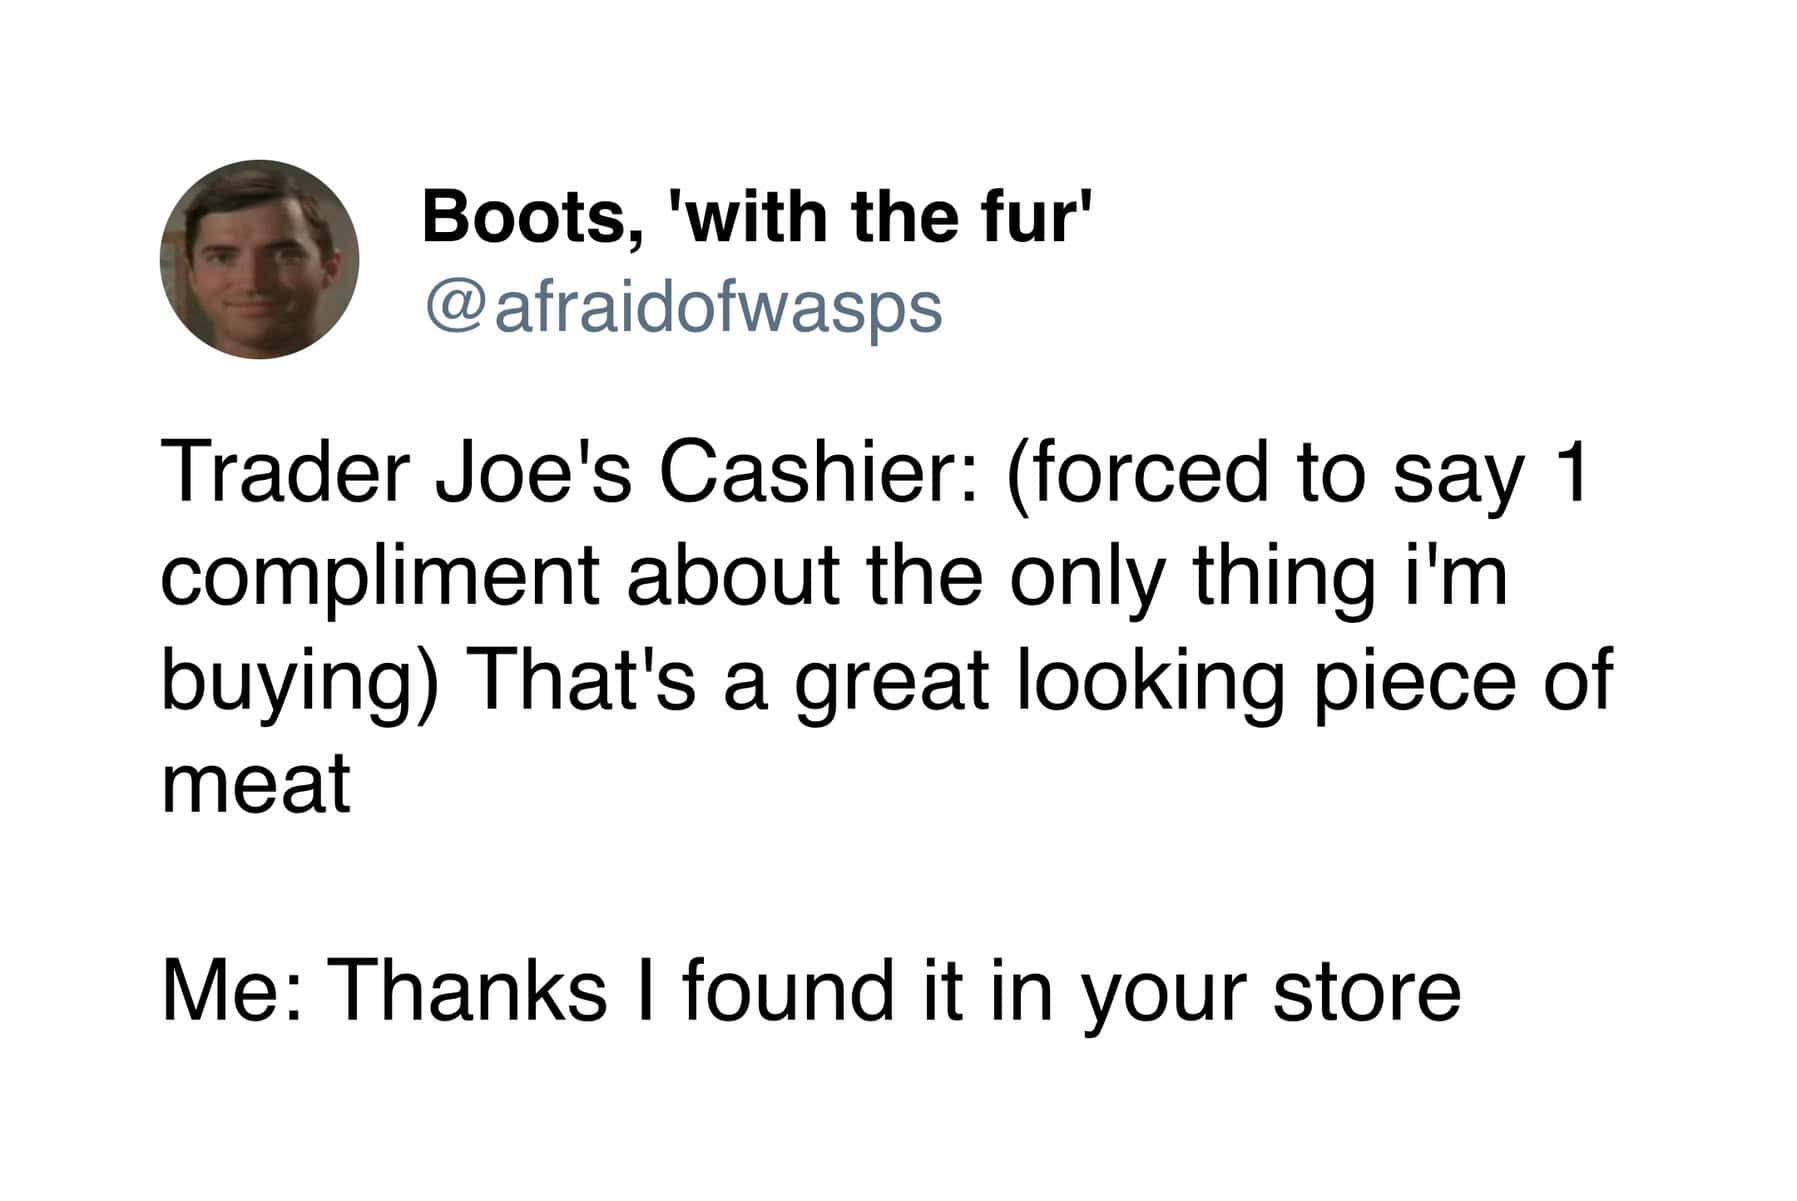Select the word "compliment" in the tweet

coord(378,580)
